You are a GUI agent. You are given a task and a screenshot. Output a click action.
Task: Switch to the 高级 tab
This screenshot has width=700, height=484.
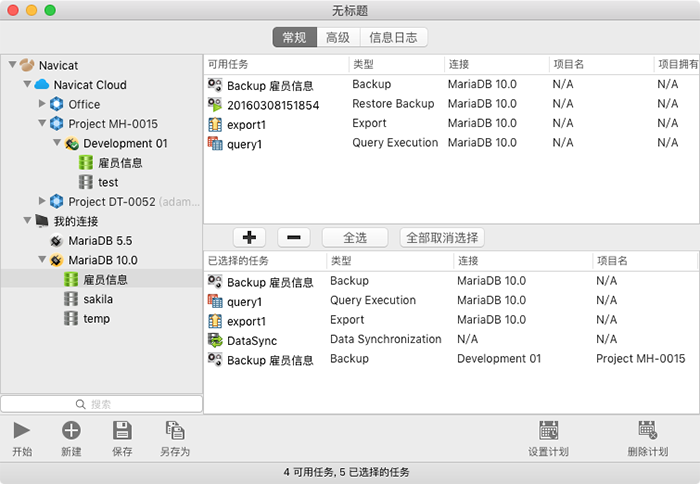338,37
